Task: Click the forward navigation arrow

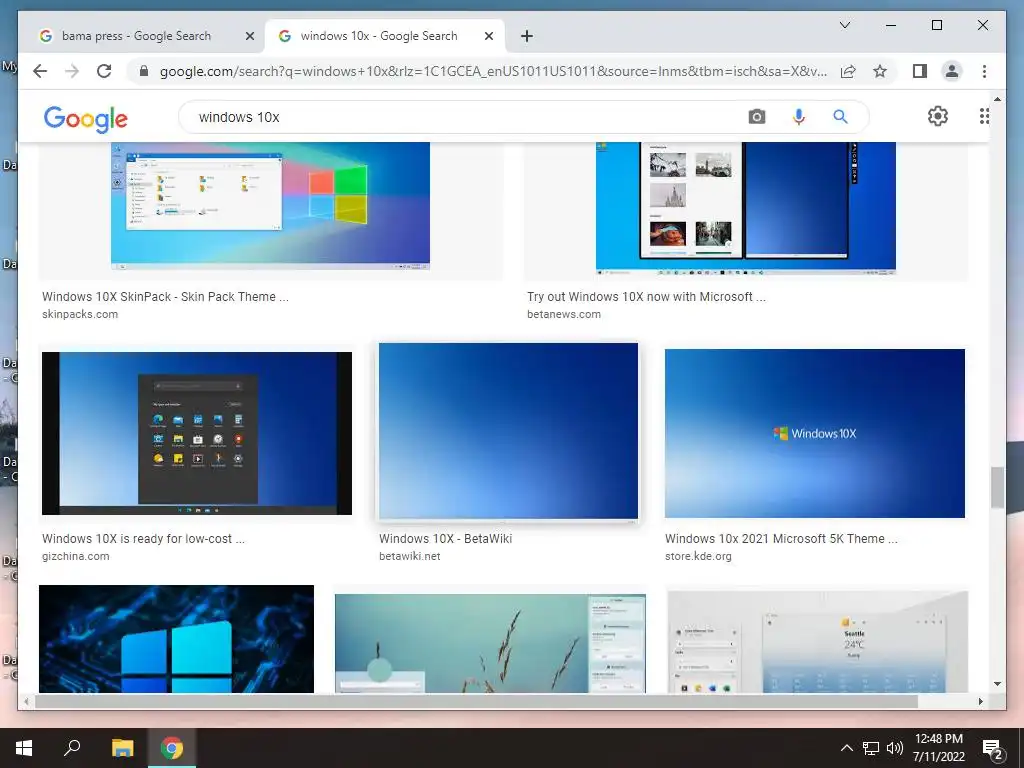Action: click(x=72, y=71)
